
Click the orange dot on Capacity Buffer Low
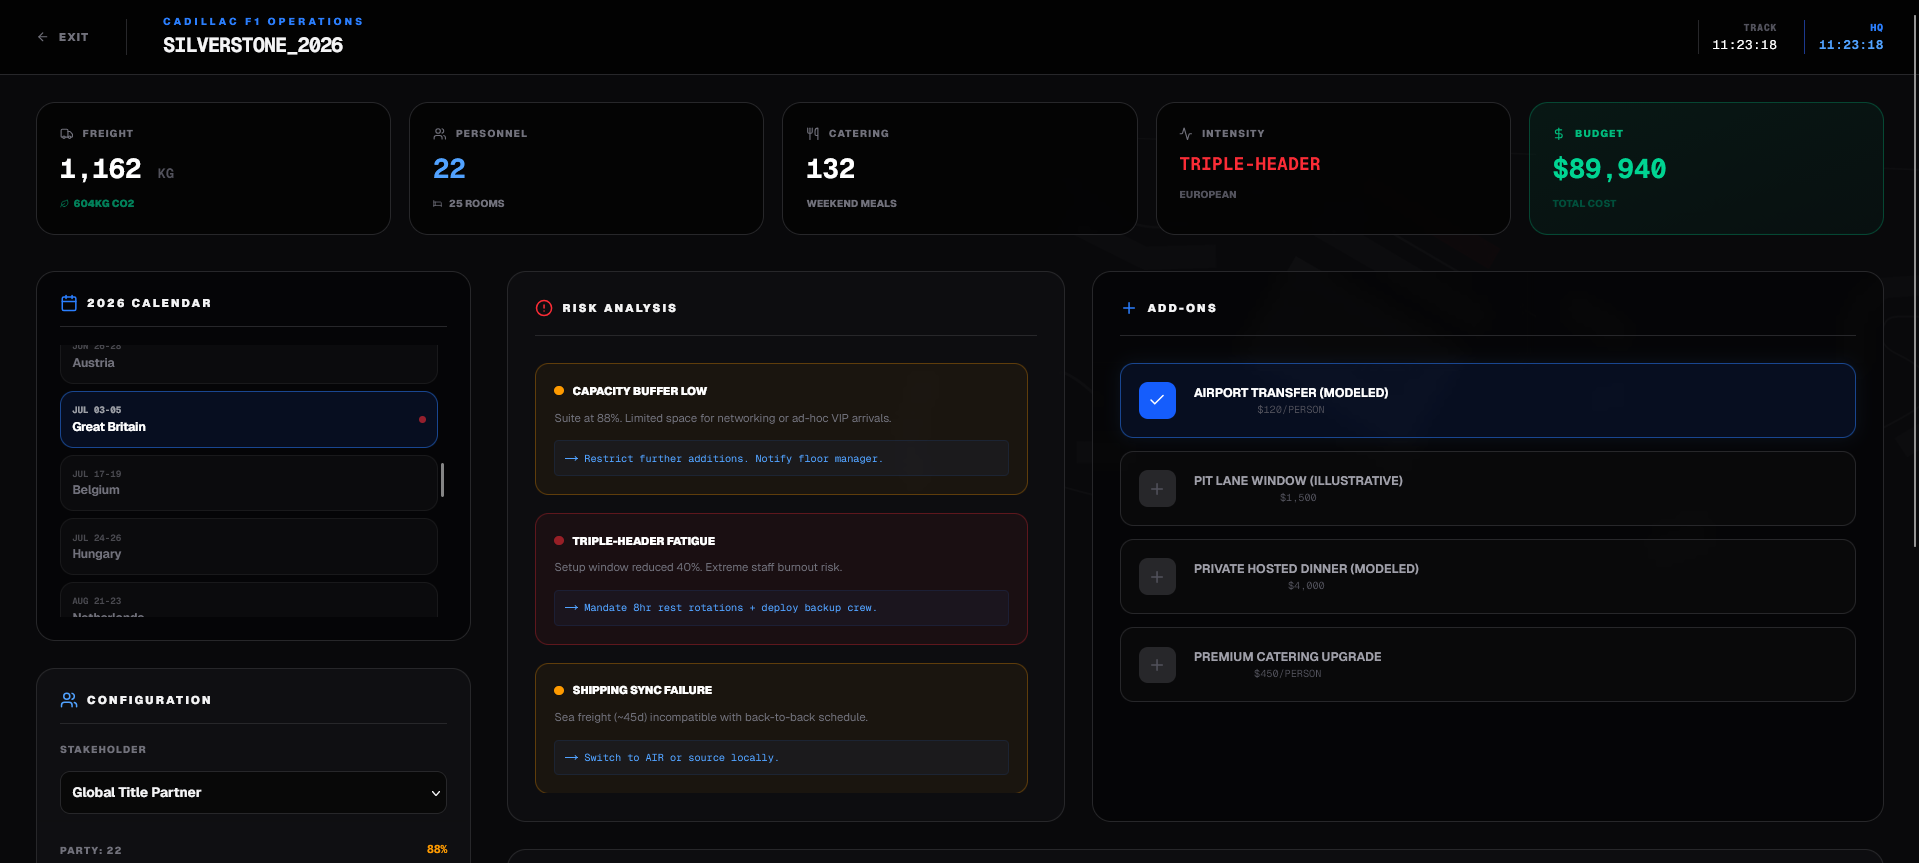559,391
